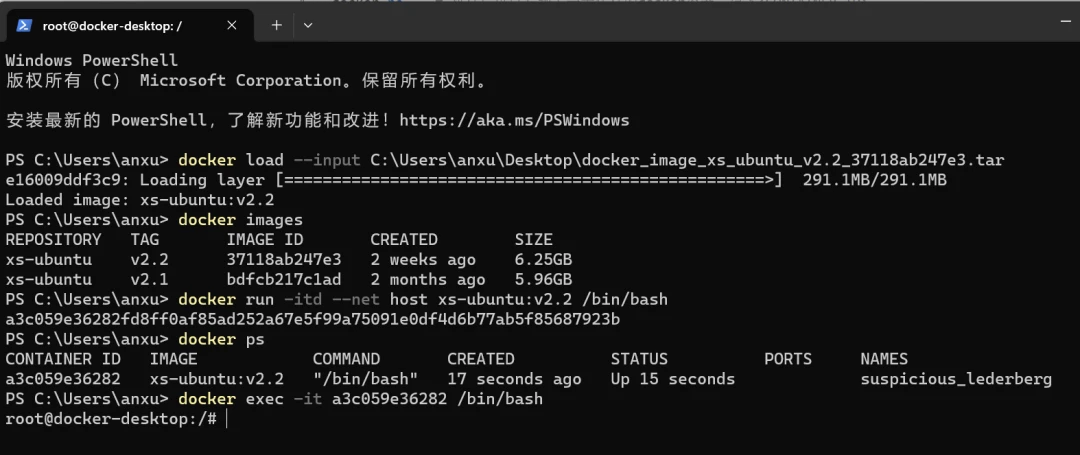
Task: Click the 'Up 15 seconds' status
Action: point(673,379)
